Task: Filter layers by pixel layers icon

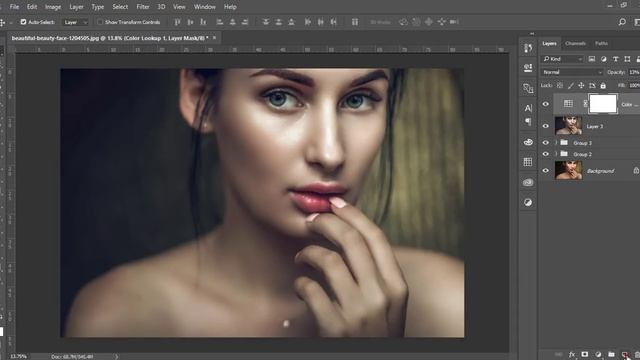Action: tap(592, 59)
